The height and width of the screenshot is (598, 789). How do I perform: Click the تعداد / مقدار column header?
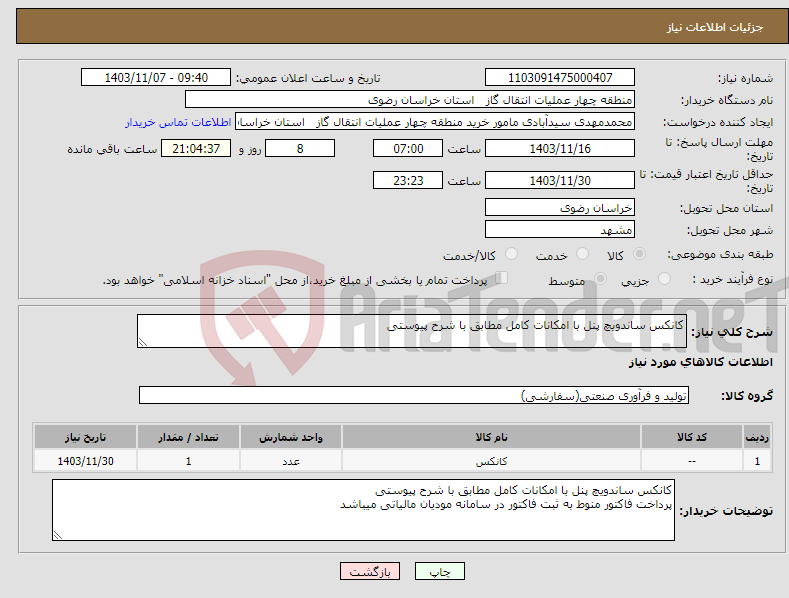click(x=188, y=437)
